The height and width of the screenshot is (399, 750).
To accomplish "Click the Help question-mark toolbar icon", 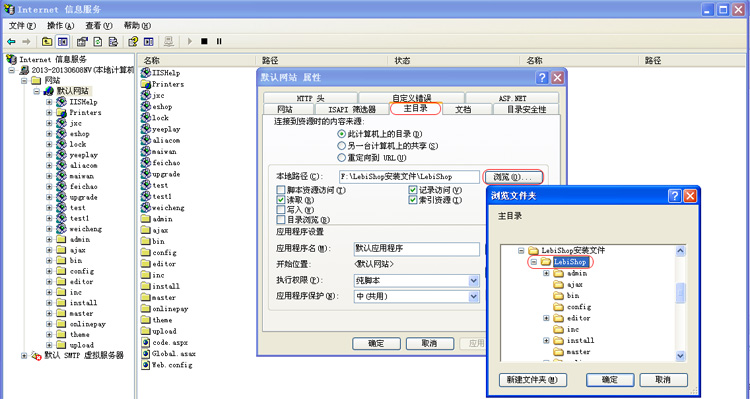I will 133,42.
